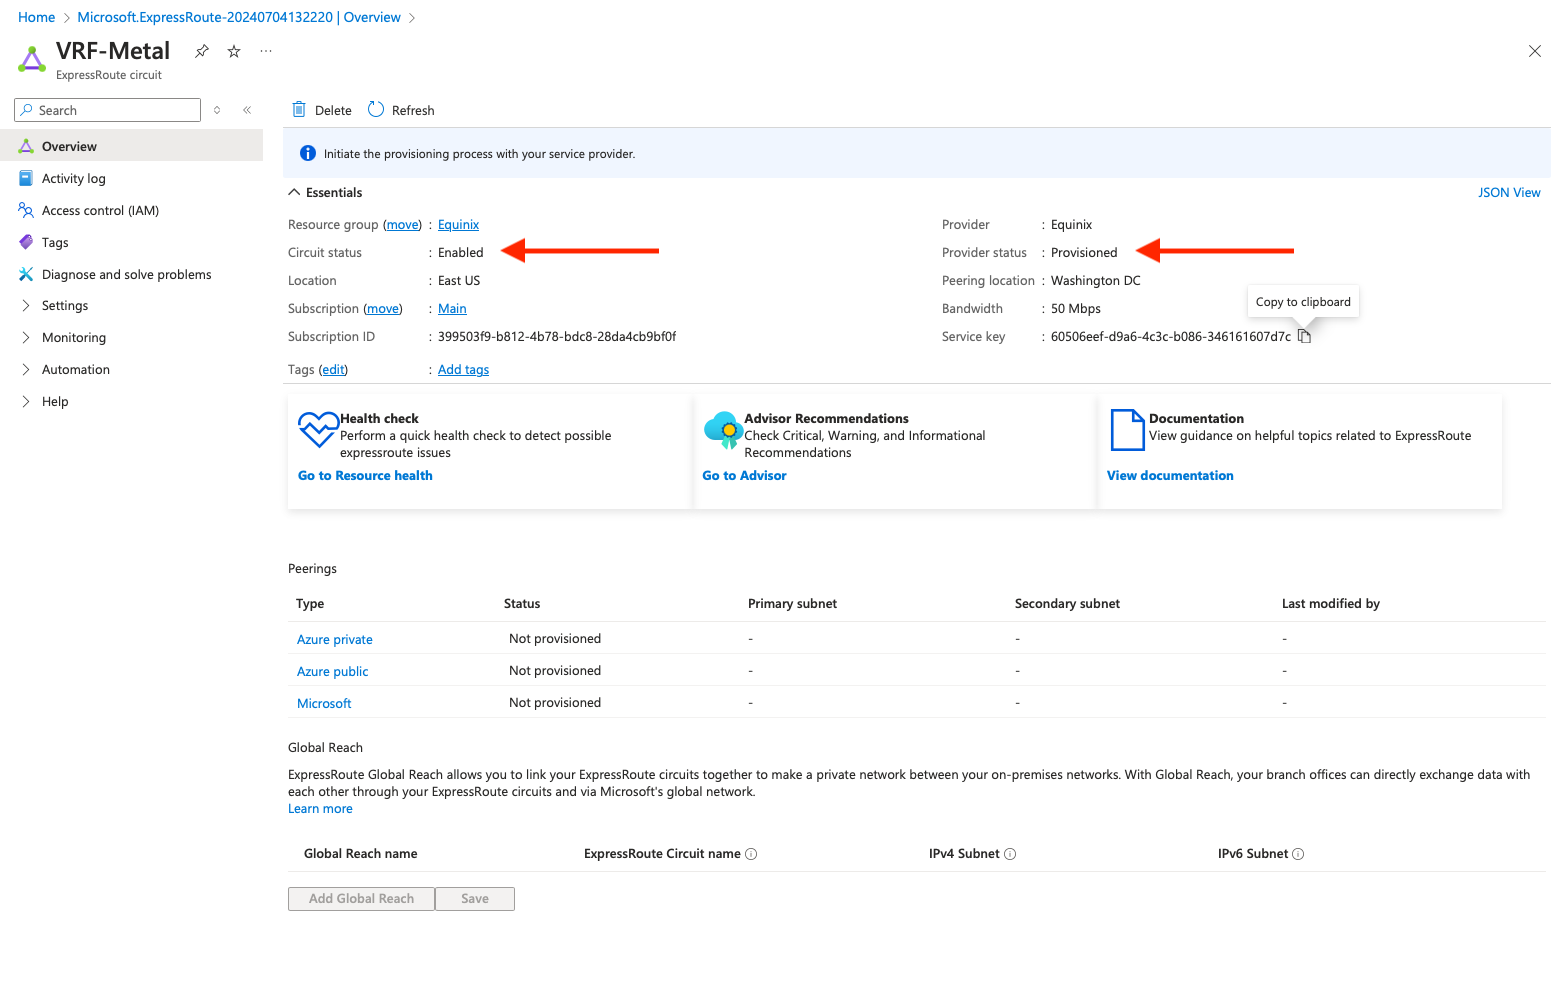Click the Location value East US
Screen dimensions: 1560x991
click(459, 280)
